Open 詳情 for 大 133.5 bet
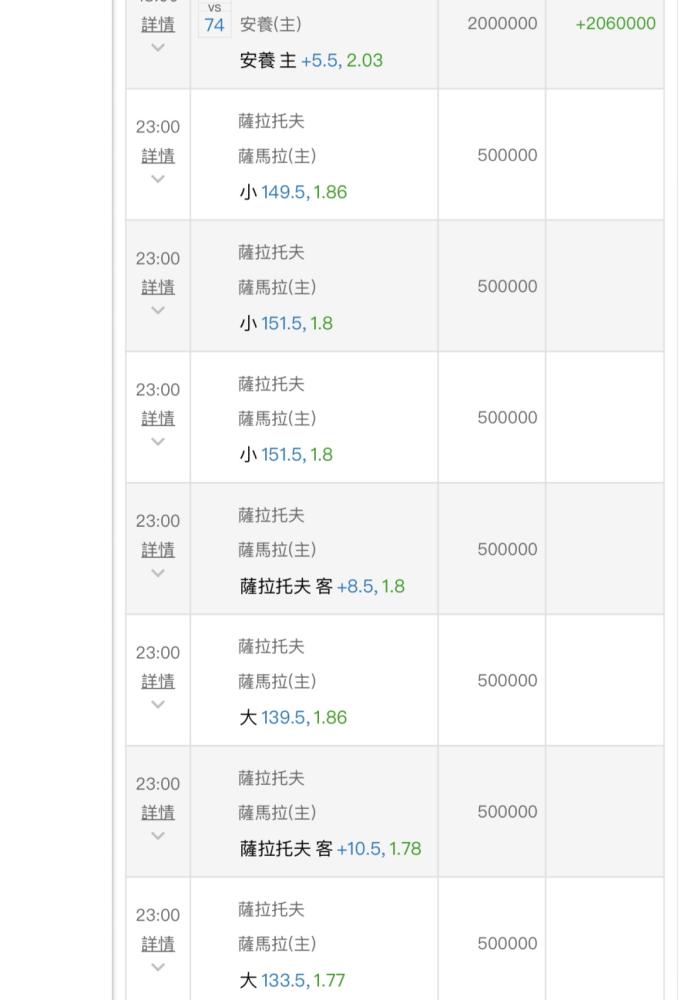Image resolution: width=685 pixels, height=1000 pixels. pos(158,944)
